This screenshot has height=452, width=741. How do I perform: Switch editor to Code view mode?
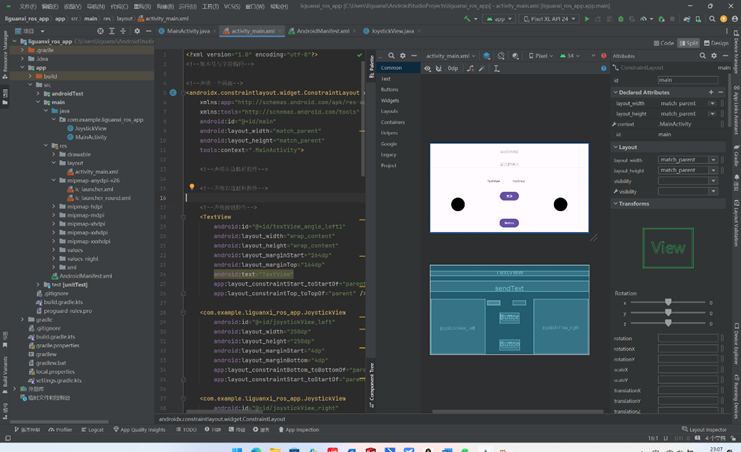coord(664,43)
